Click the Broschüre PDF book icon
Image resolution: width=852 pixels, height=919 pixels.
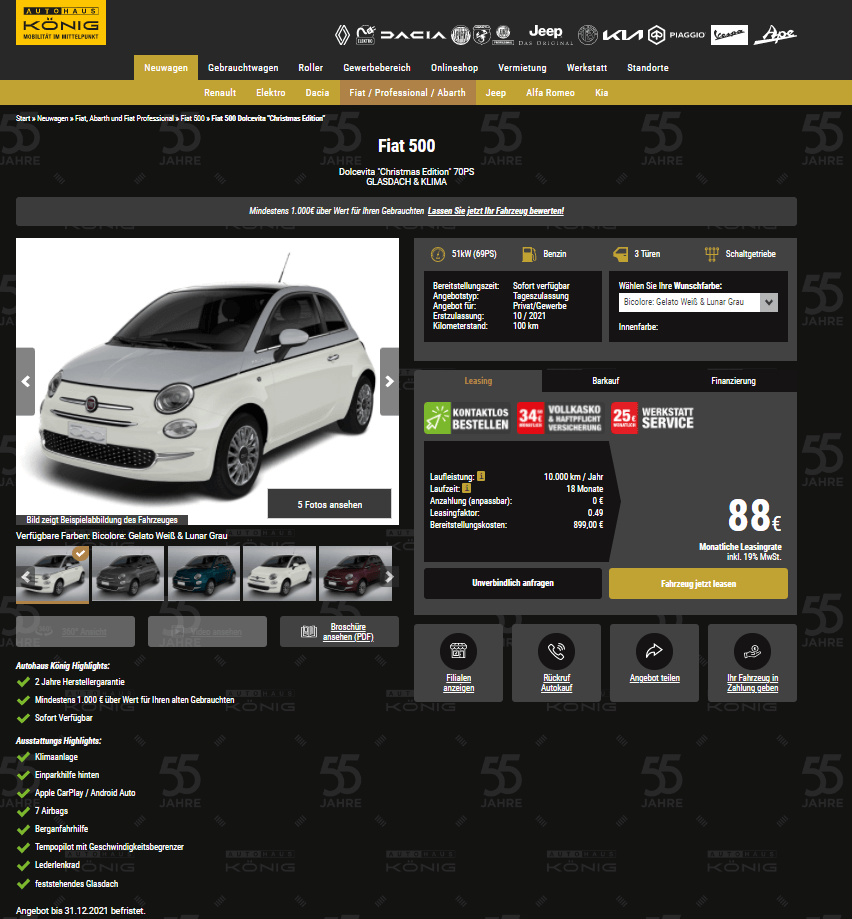click(309, 631)
